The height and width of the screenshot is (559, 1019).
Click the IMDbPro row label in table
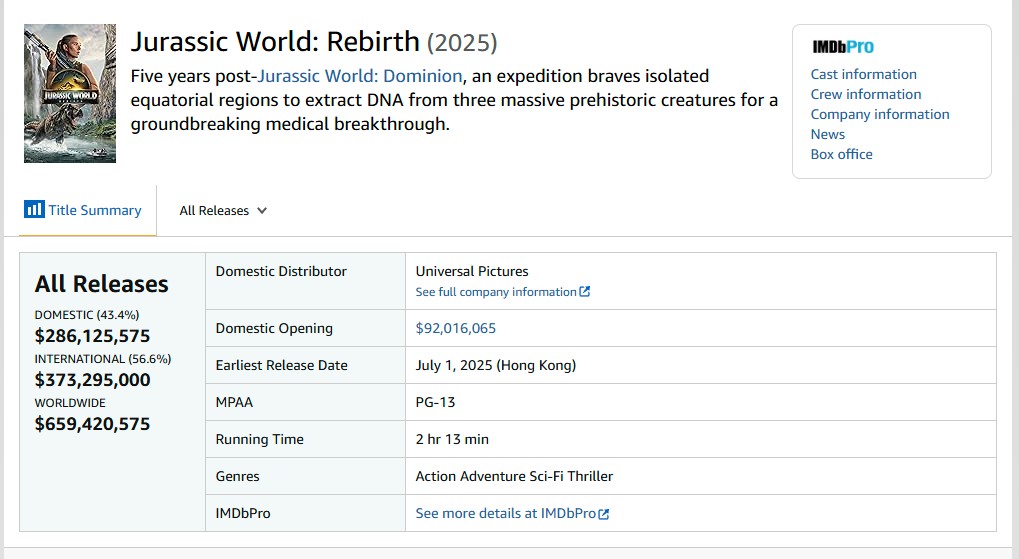click(x=243, y=514)
